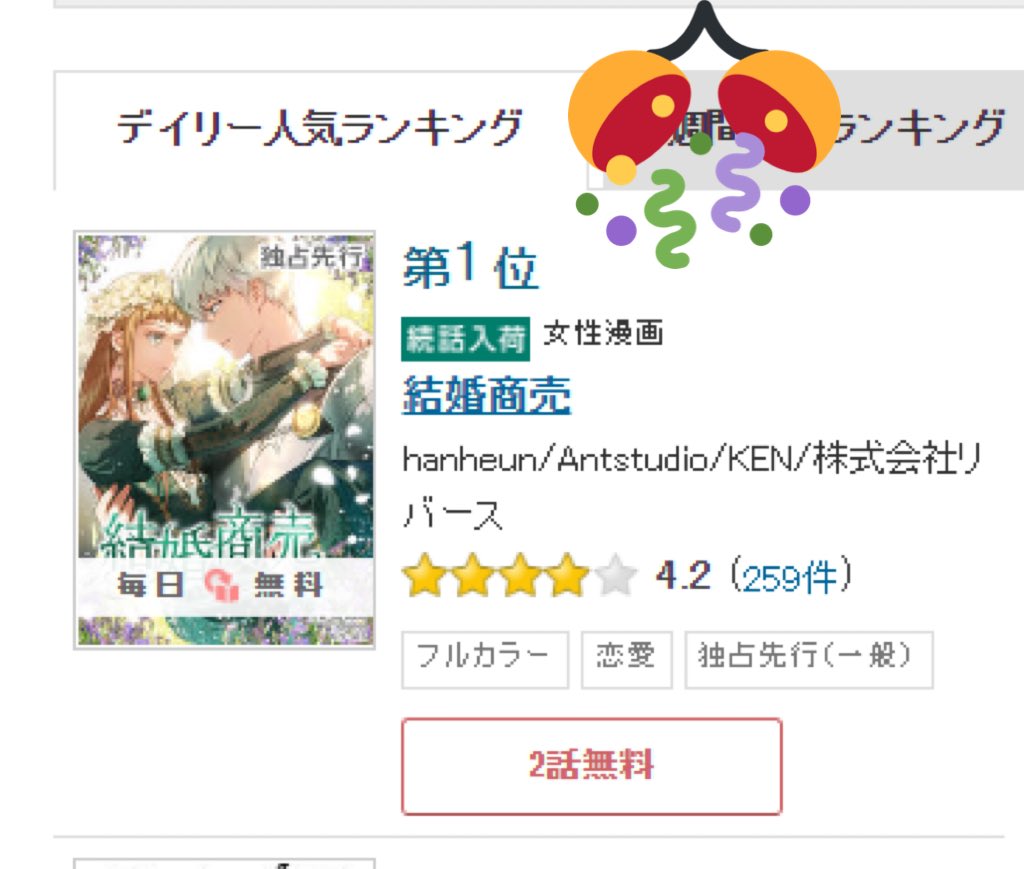Open the 結婚商売 title link
Image resolution: width=1024 pixels, height=869 pixels.
(x=487, y=395)
